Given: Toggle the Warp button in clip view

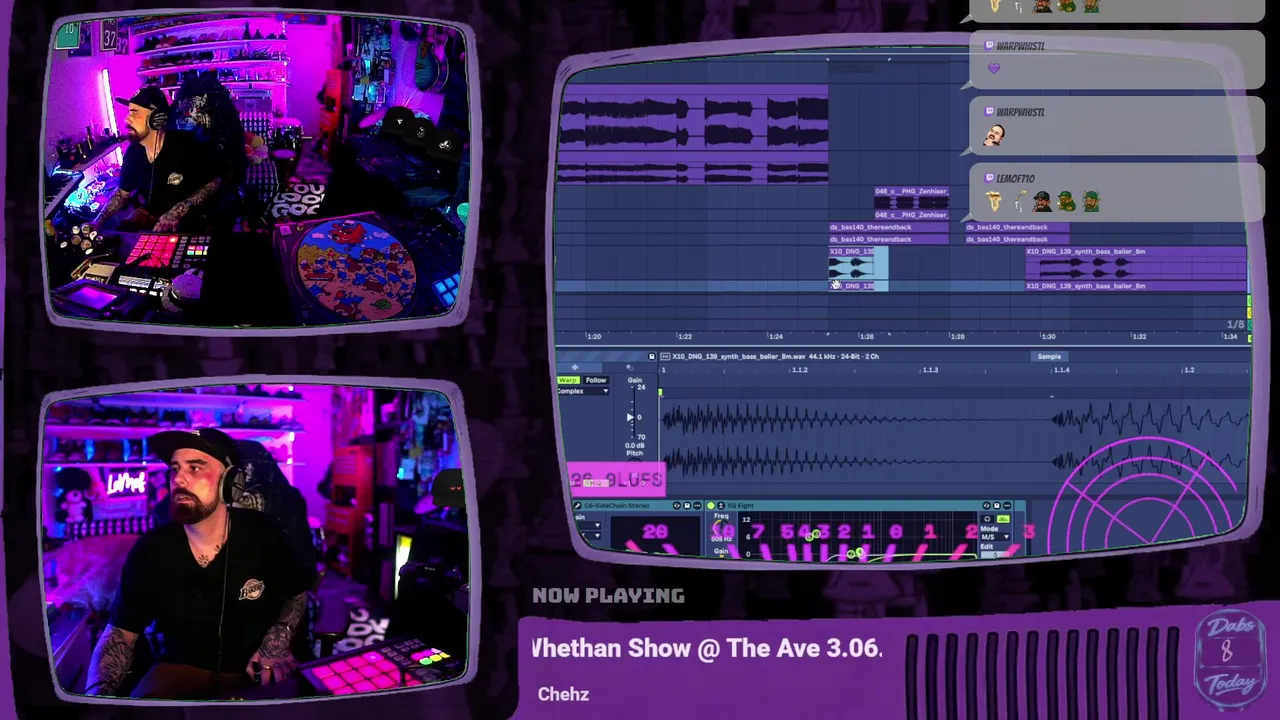Looking at the screenshot, I should tap(569, 380).
